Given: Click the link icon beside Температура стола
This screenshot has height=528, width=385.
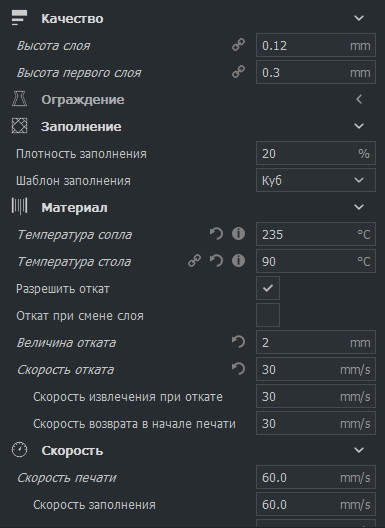Looking at the screenshot, I should click(x=194, y=261).
